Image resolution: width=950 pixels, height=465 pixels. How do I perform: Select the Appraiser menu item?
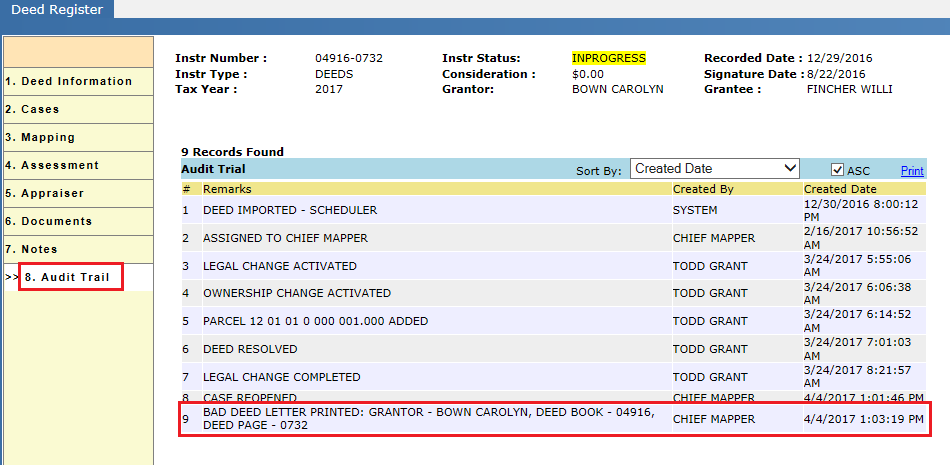click(x=78, y=193)
